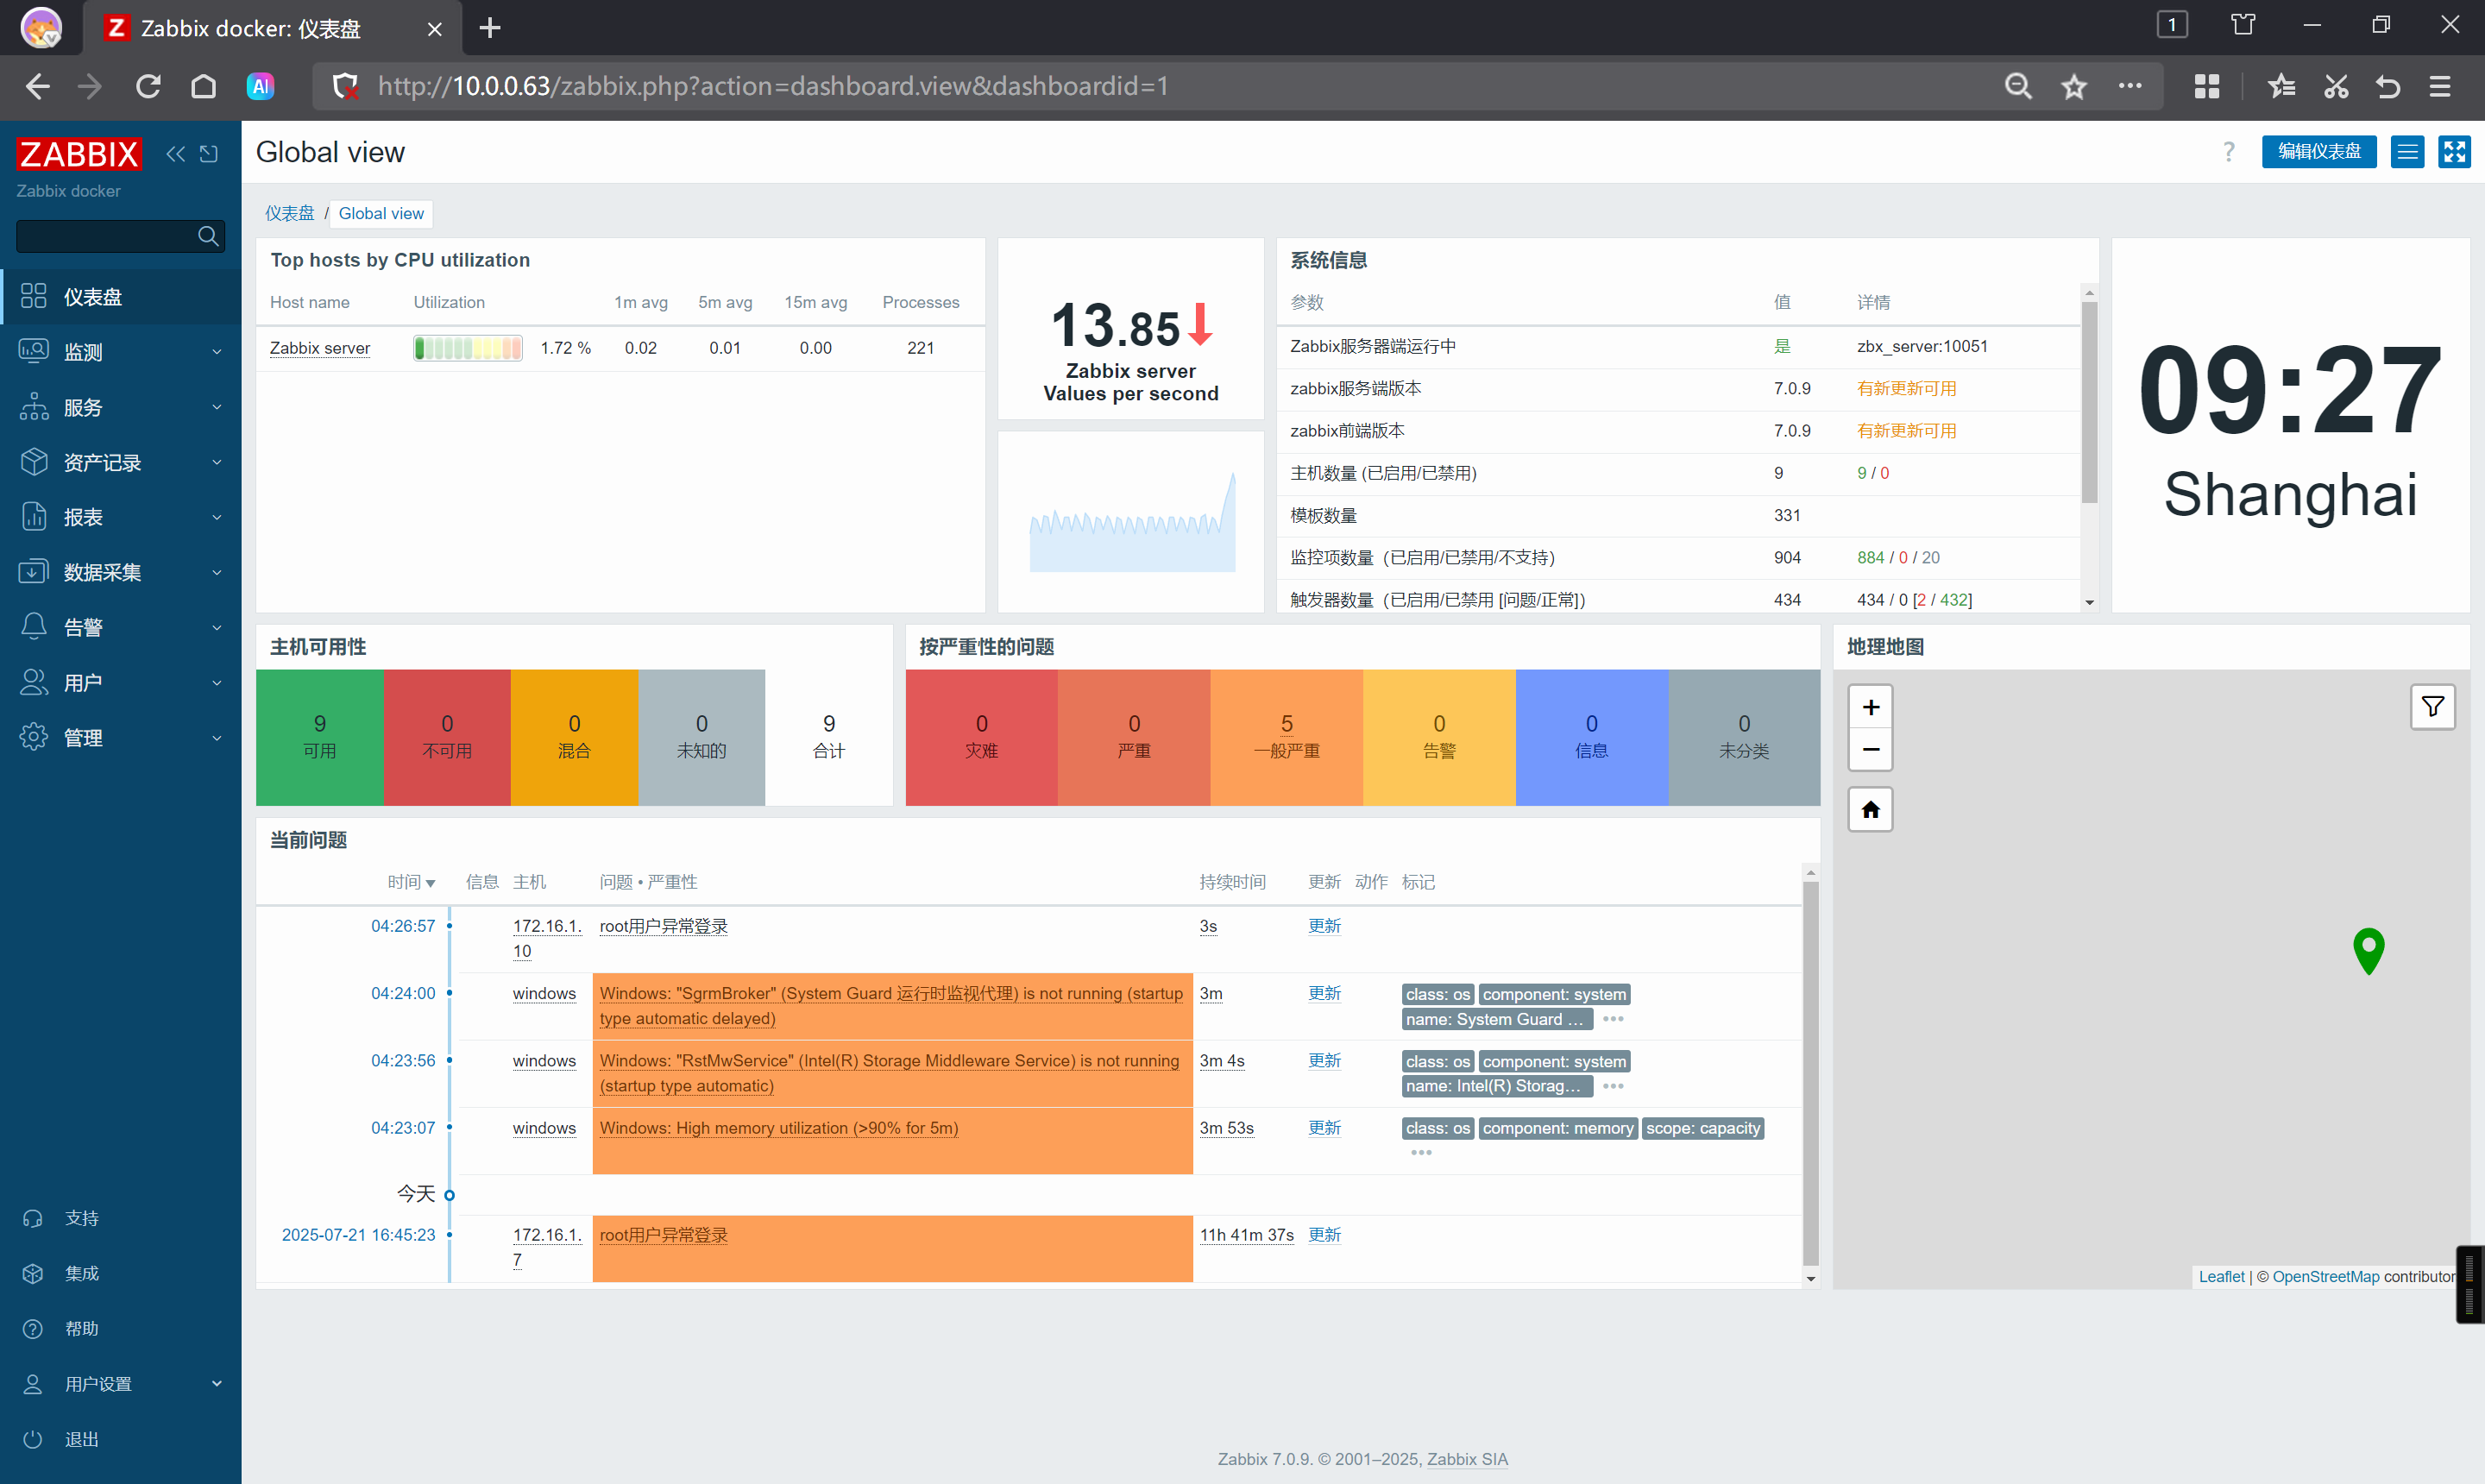Expand the 用户 users menu
Screen dimensions: 2485x1484
(120, 683)
